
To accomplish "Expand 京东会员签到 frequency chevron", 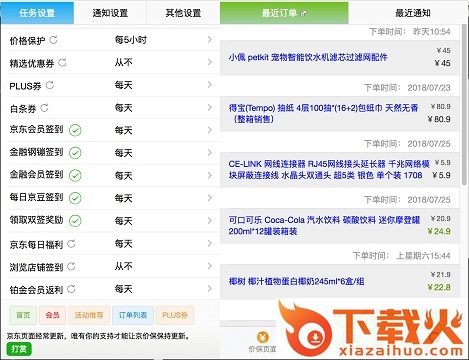I will (x=210, y=130).
